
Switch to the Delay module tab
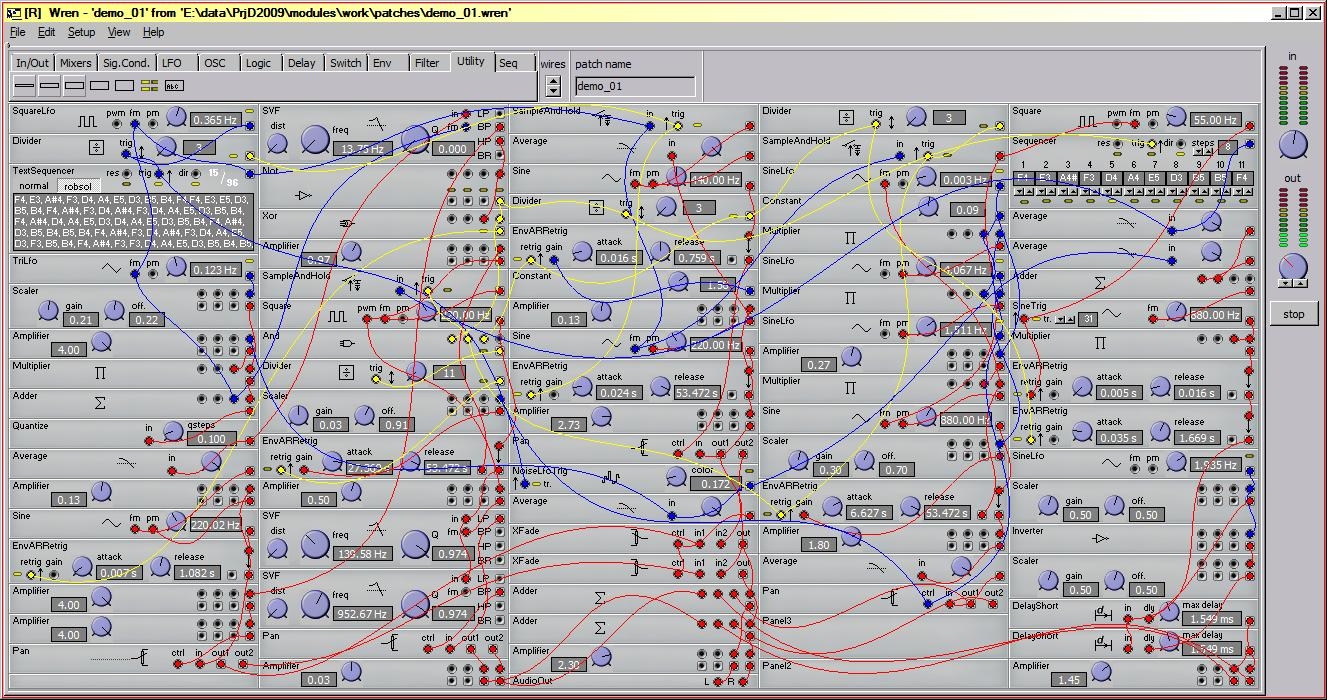pos(301,63)
